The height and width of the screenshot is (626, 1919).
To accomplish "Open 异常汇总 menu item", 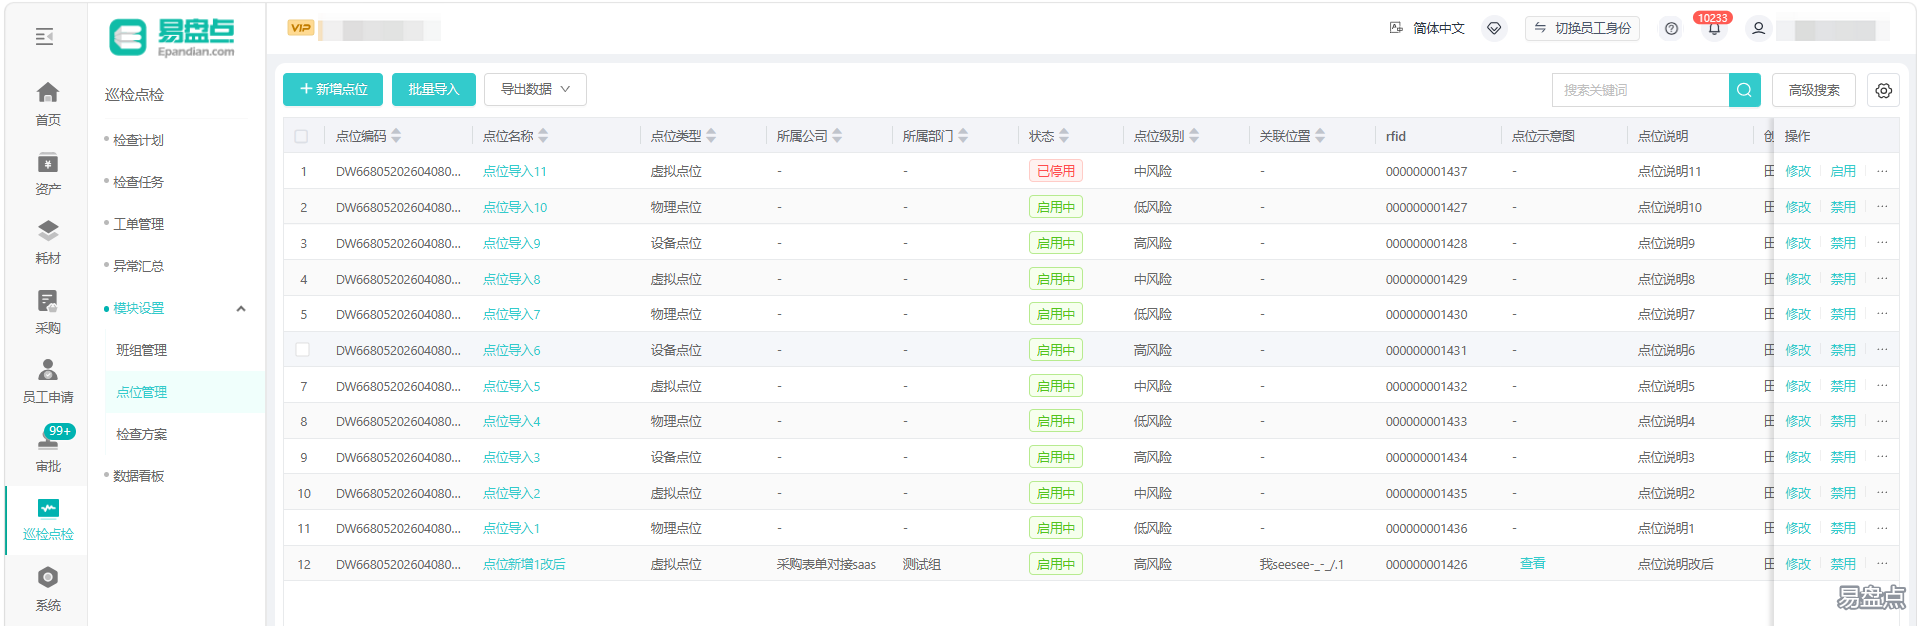I will click(x=138, y=266).
